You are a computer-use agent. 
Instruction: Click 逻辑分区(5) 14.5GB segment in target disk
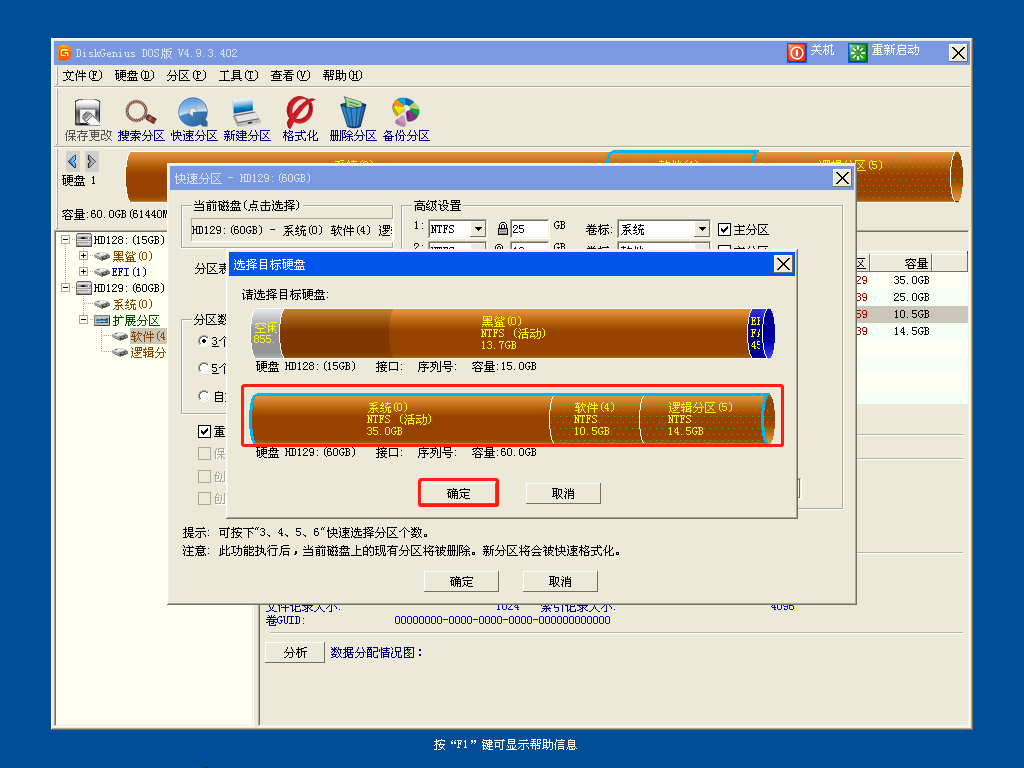point(701,419)
